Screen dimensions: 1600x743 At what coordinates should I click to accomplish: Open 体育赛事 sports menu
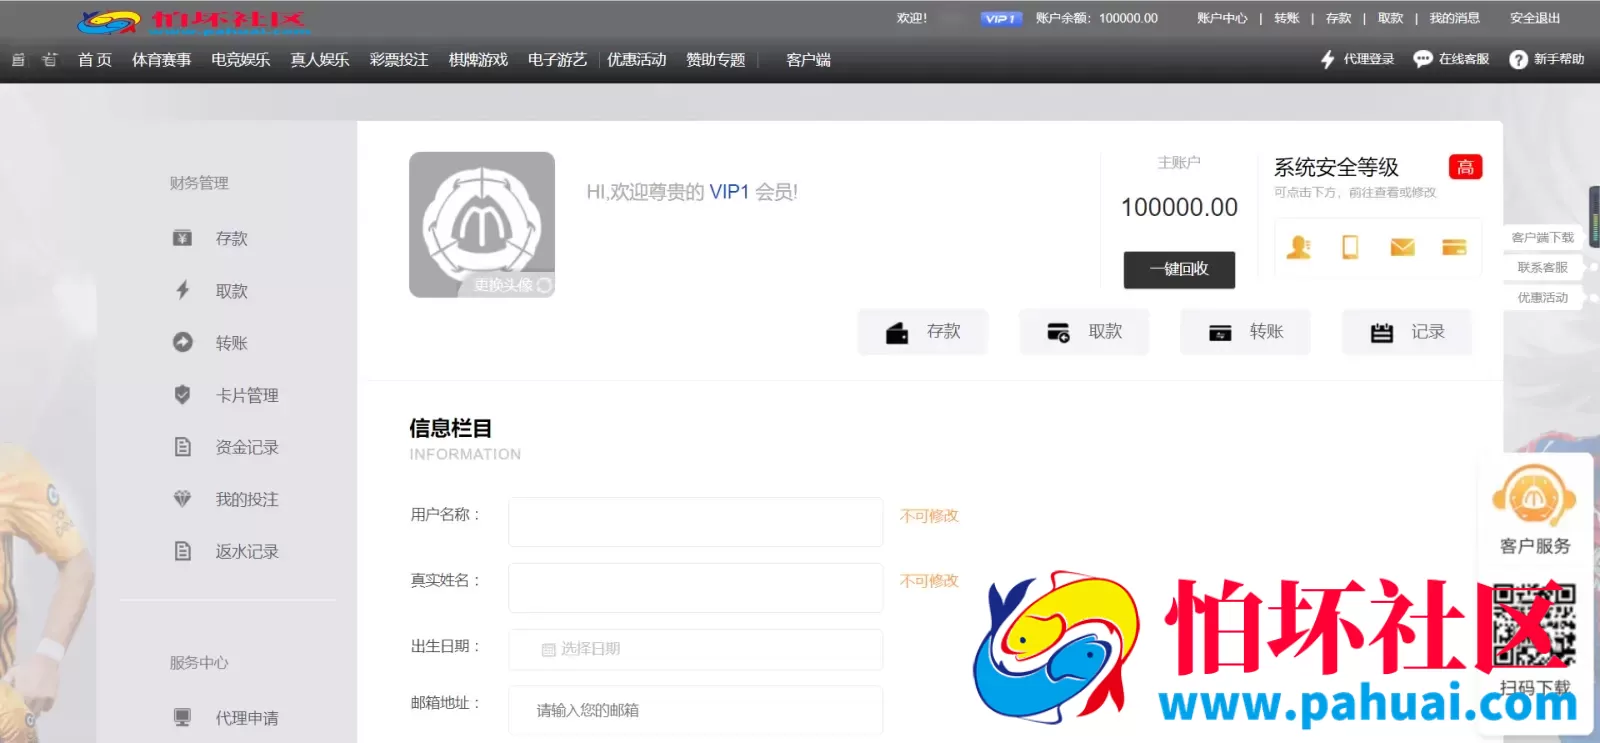(161, 60)
